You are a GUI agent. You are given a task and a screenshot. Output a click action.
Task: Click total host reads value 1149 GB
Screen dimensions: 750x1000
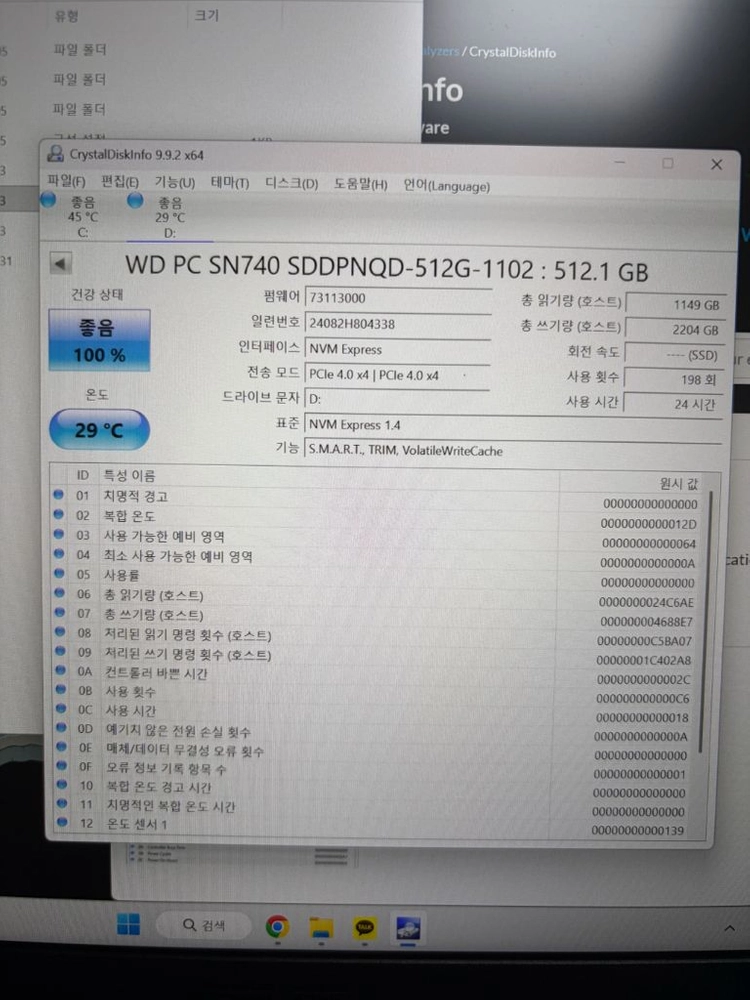[x=675, y=305]
